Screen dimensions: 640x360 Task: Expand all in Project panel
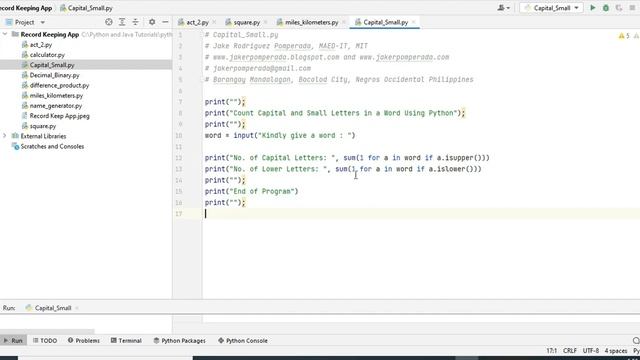tap(122, 22)
